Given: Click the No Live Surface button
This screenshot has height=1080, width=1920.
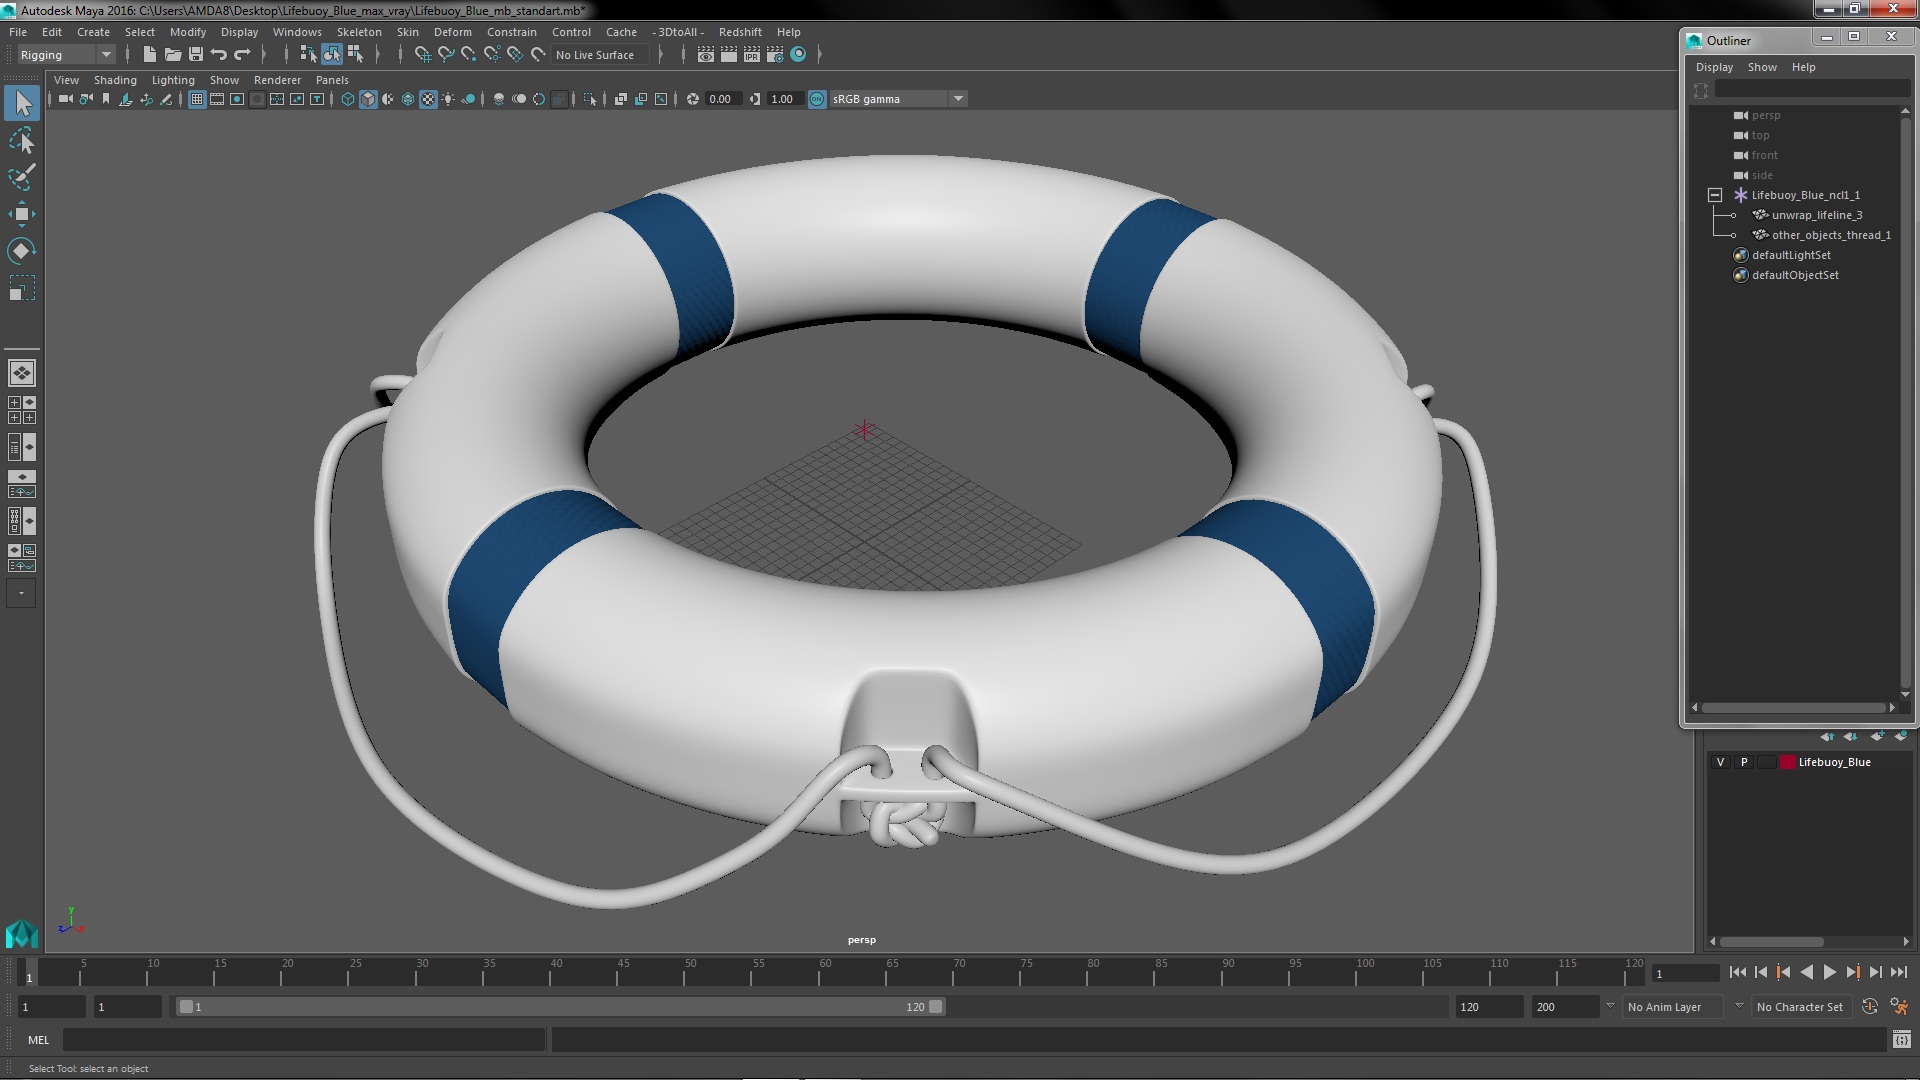Looking at the screenshot, I should click(x=594, y=55).
